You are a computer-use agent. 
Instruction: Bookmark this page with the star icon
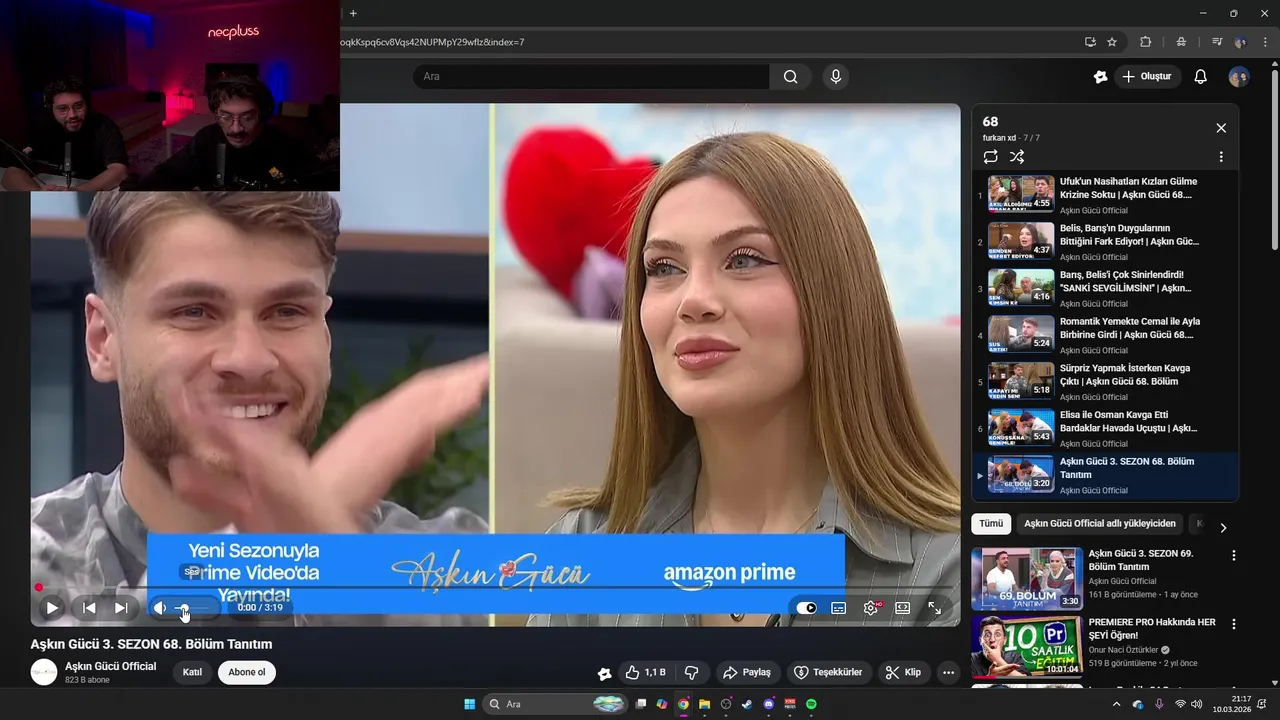[1112, 42]
